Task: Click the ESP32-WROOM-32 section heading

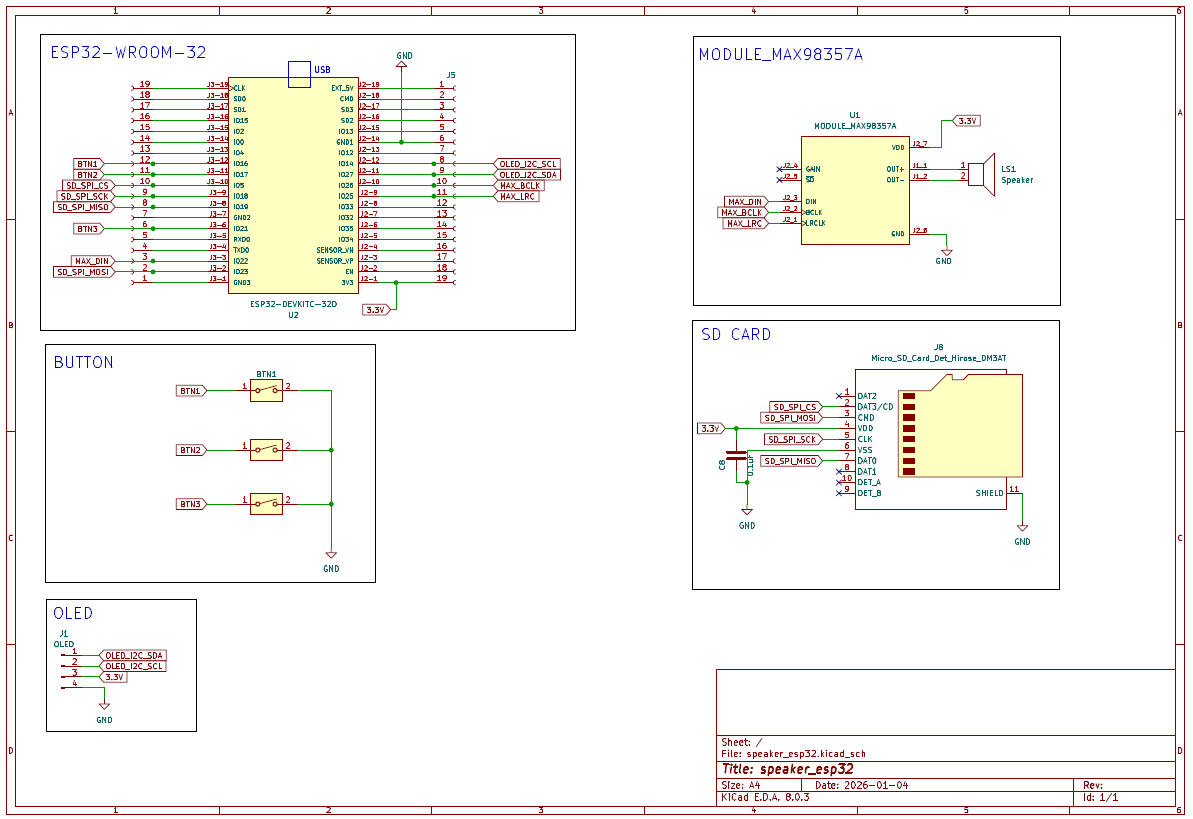Action: (x=128, y=52)
